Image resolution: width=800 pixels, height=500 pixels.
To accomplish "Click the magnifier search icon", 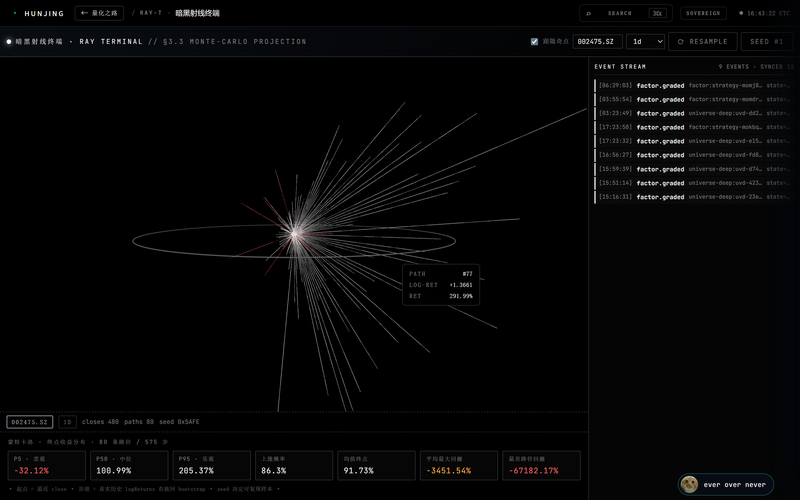I will [x=589, y=13].
